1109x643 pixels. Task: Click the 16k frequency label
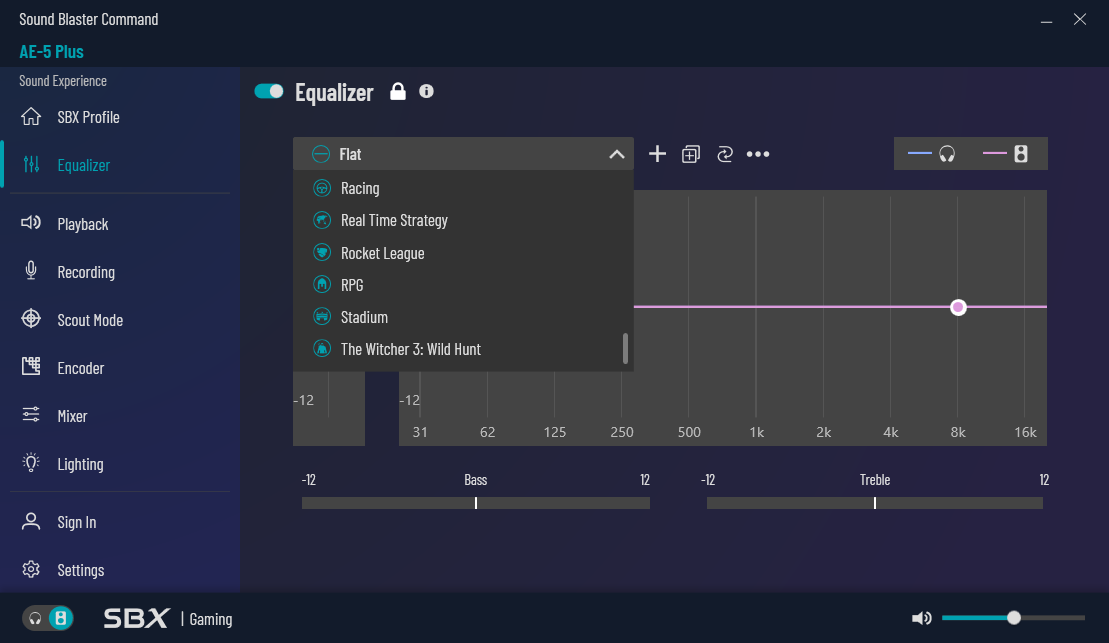[1026, 432]
